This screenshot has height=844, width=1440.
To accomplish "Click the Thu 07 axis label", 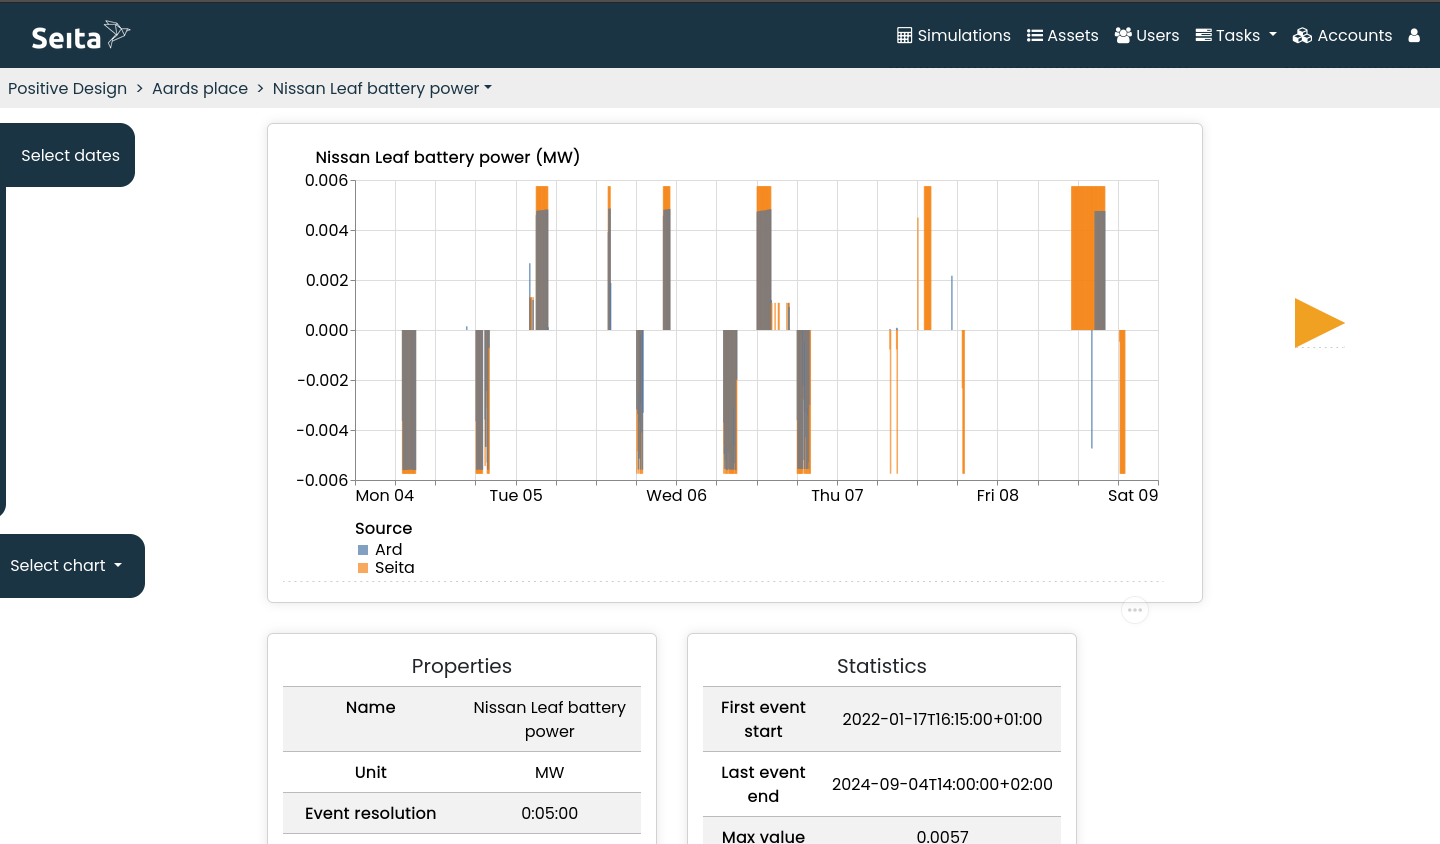I will tap(837, 495).
